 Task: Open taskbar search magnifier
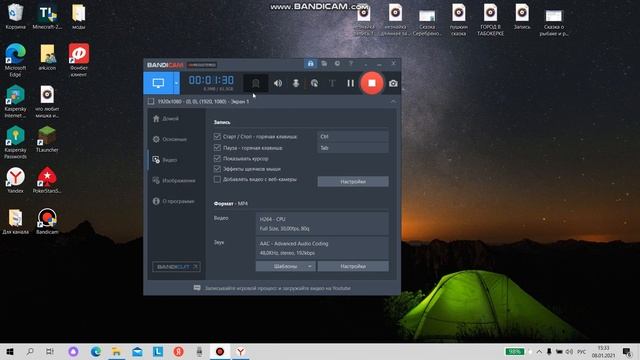(30, 351)
